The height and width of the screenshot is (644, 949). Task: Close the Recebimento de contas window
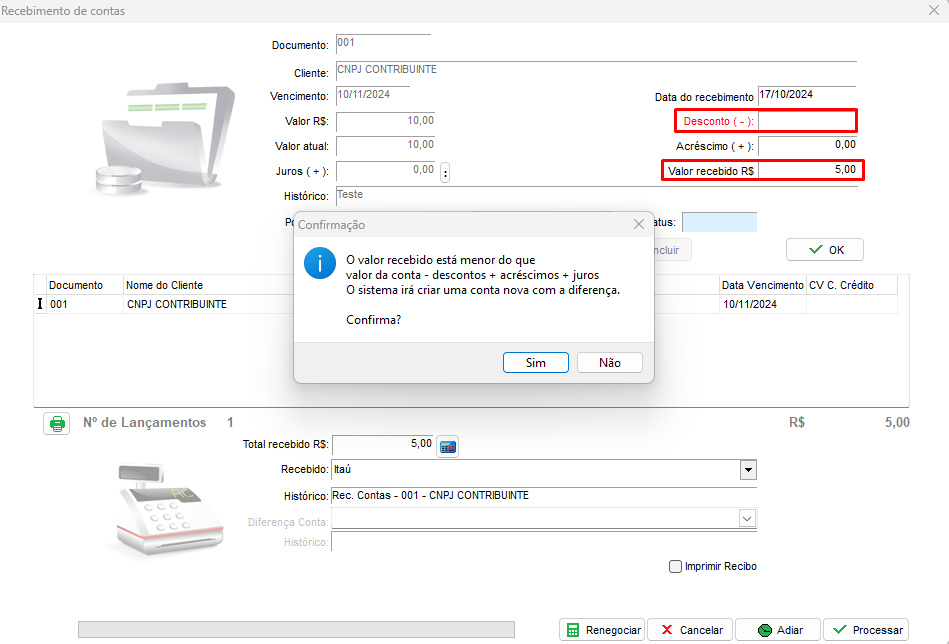point(934,10)
